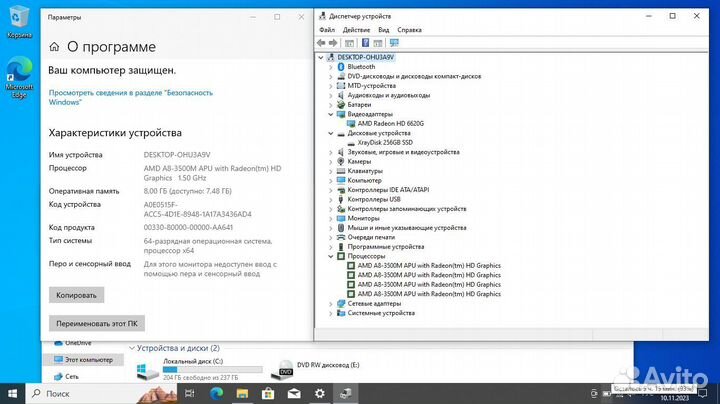Collapse the Процессоры category
The image size is (720, 404).
331,256
